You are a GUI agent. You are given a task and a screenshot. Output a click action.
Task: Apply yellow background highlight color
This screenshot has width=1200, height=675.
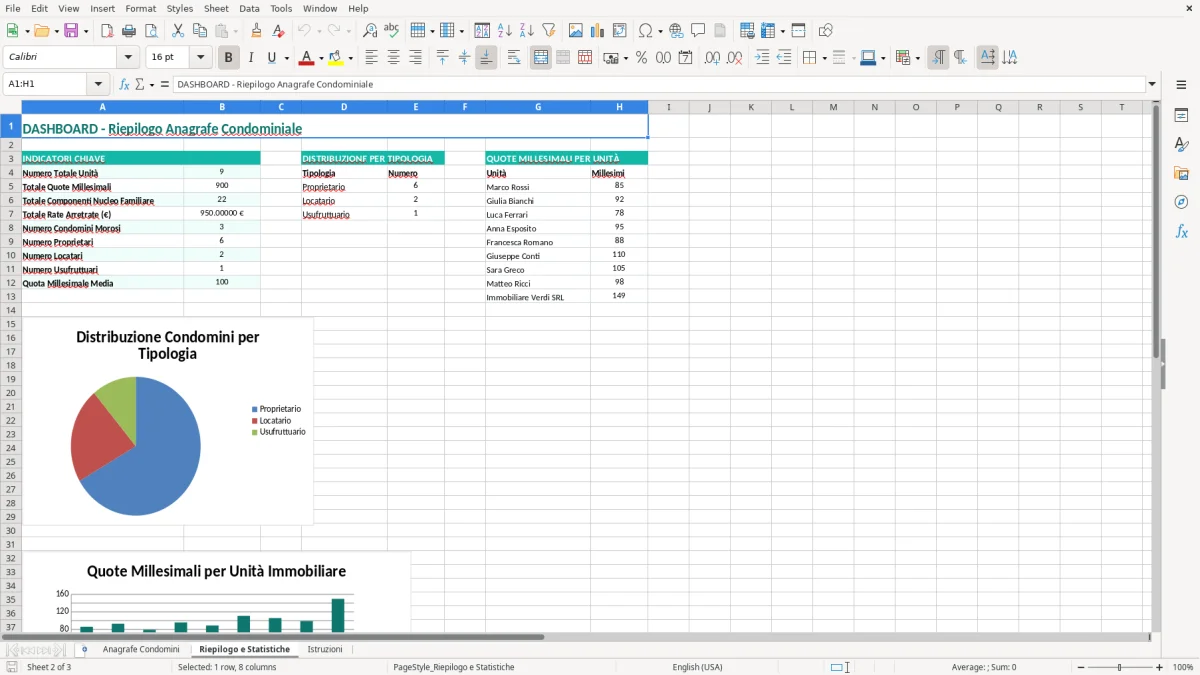pyautogui.click(x=335, y=58)
